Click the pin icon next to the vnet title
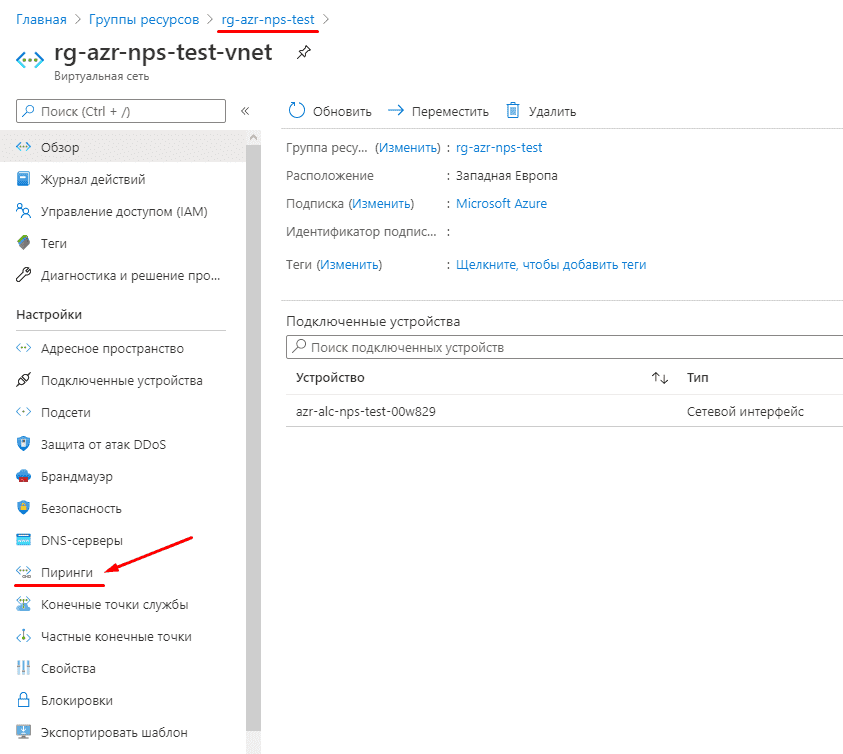The height and width of the screenshot is (754, 843). pos(304,53)
